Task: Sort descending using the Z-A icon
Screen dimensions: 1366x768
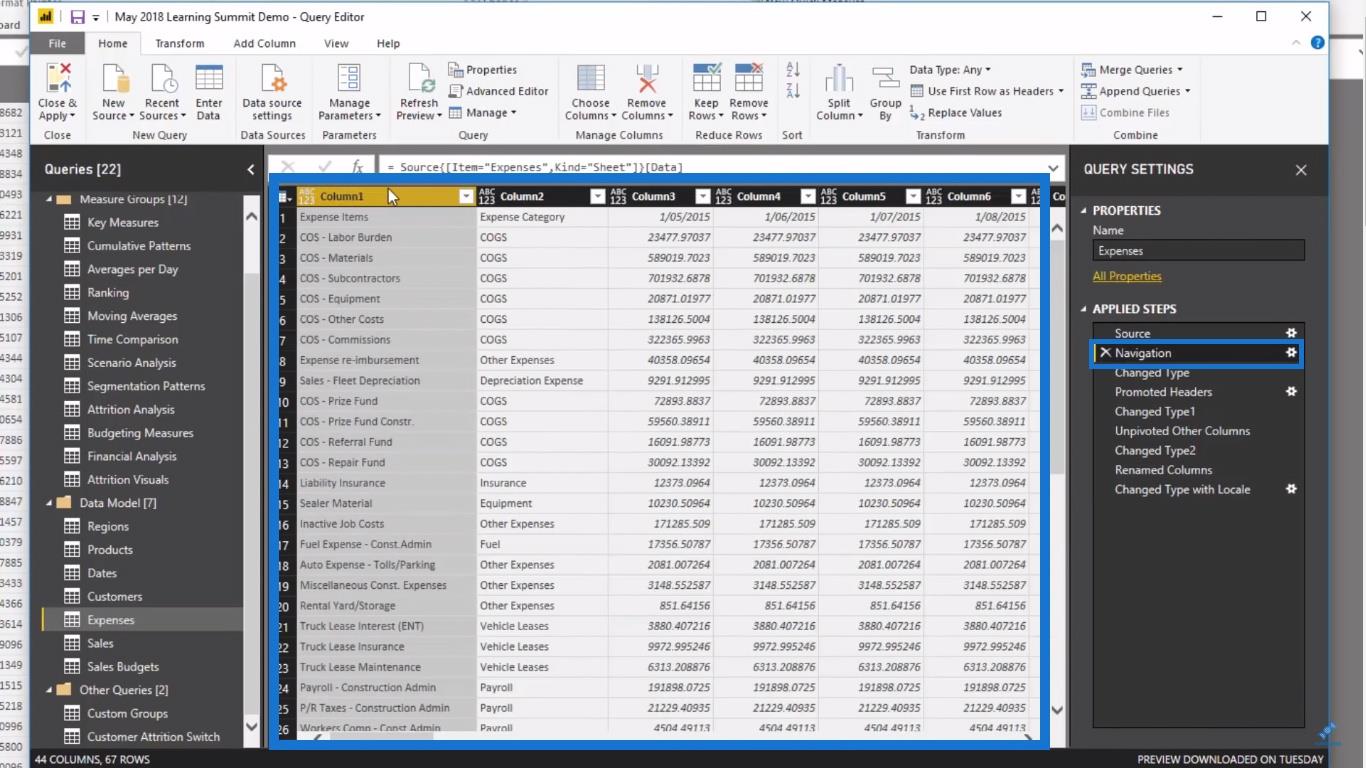Action: coord(793,91)
